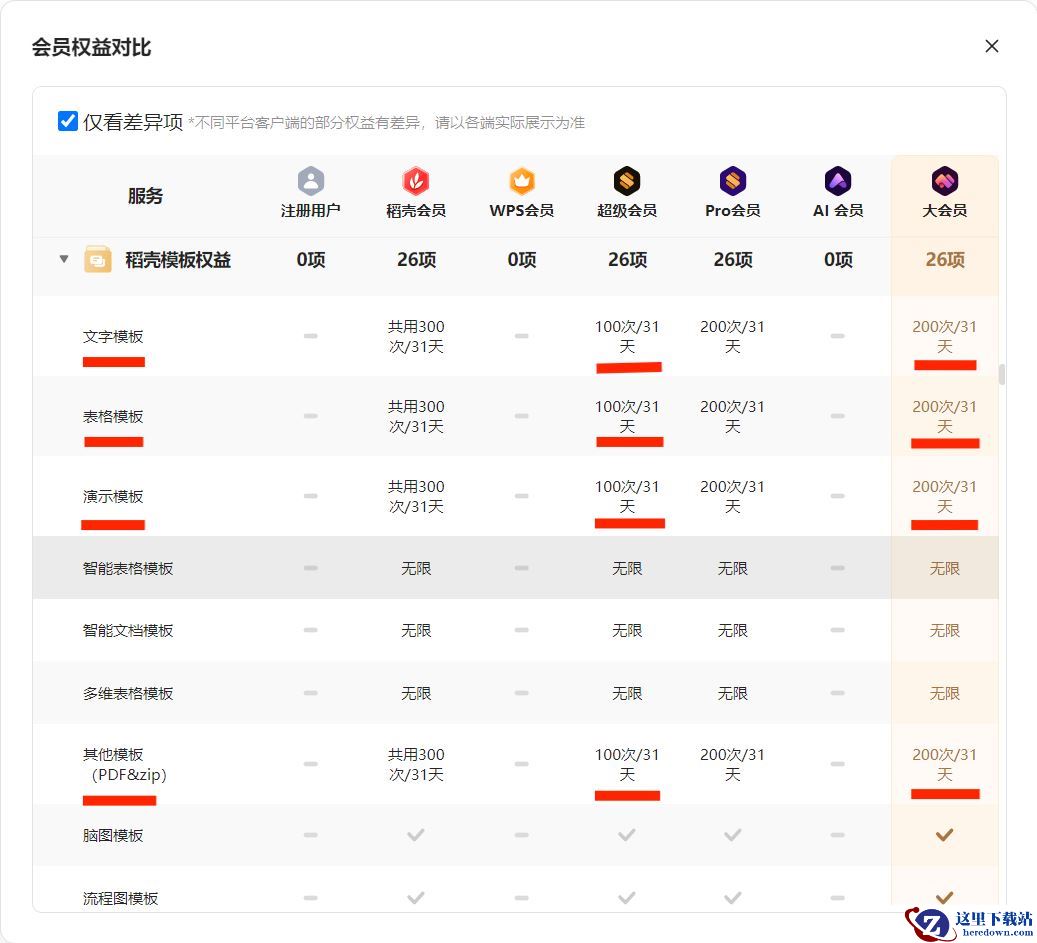Click 稻壳会员 共用300次/31天 in 演示模板 row
The width and height of the screenshot is (1037, 943).
tap(416, 497)
